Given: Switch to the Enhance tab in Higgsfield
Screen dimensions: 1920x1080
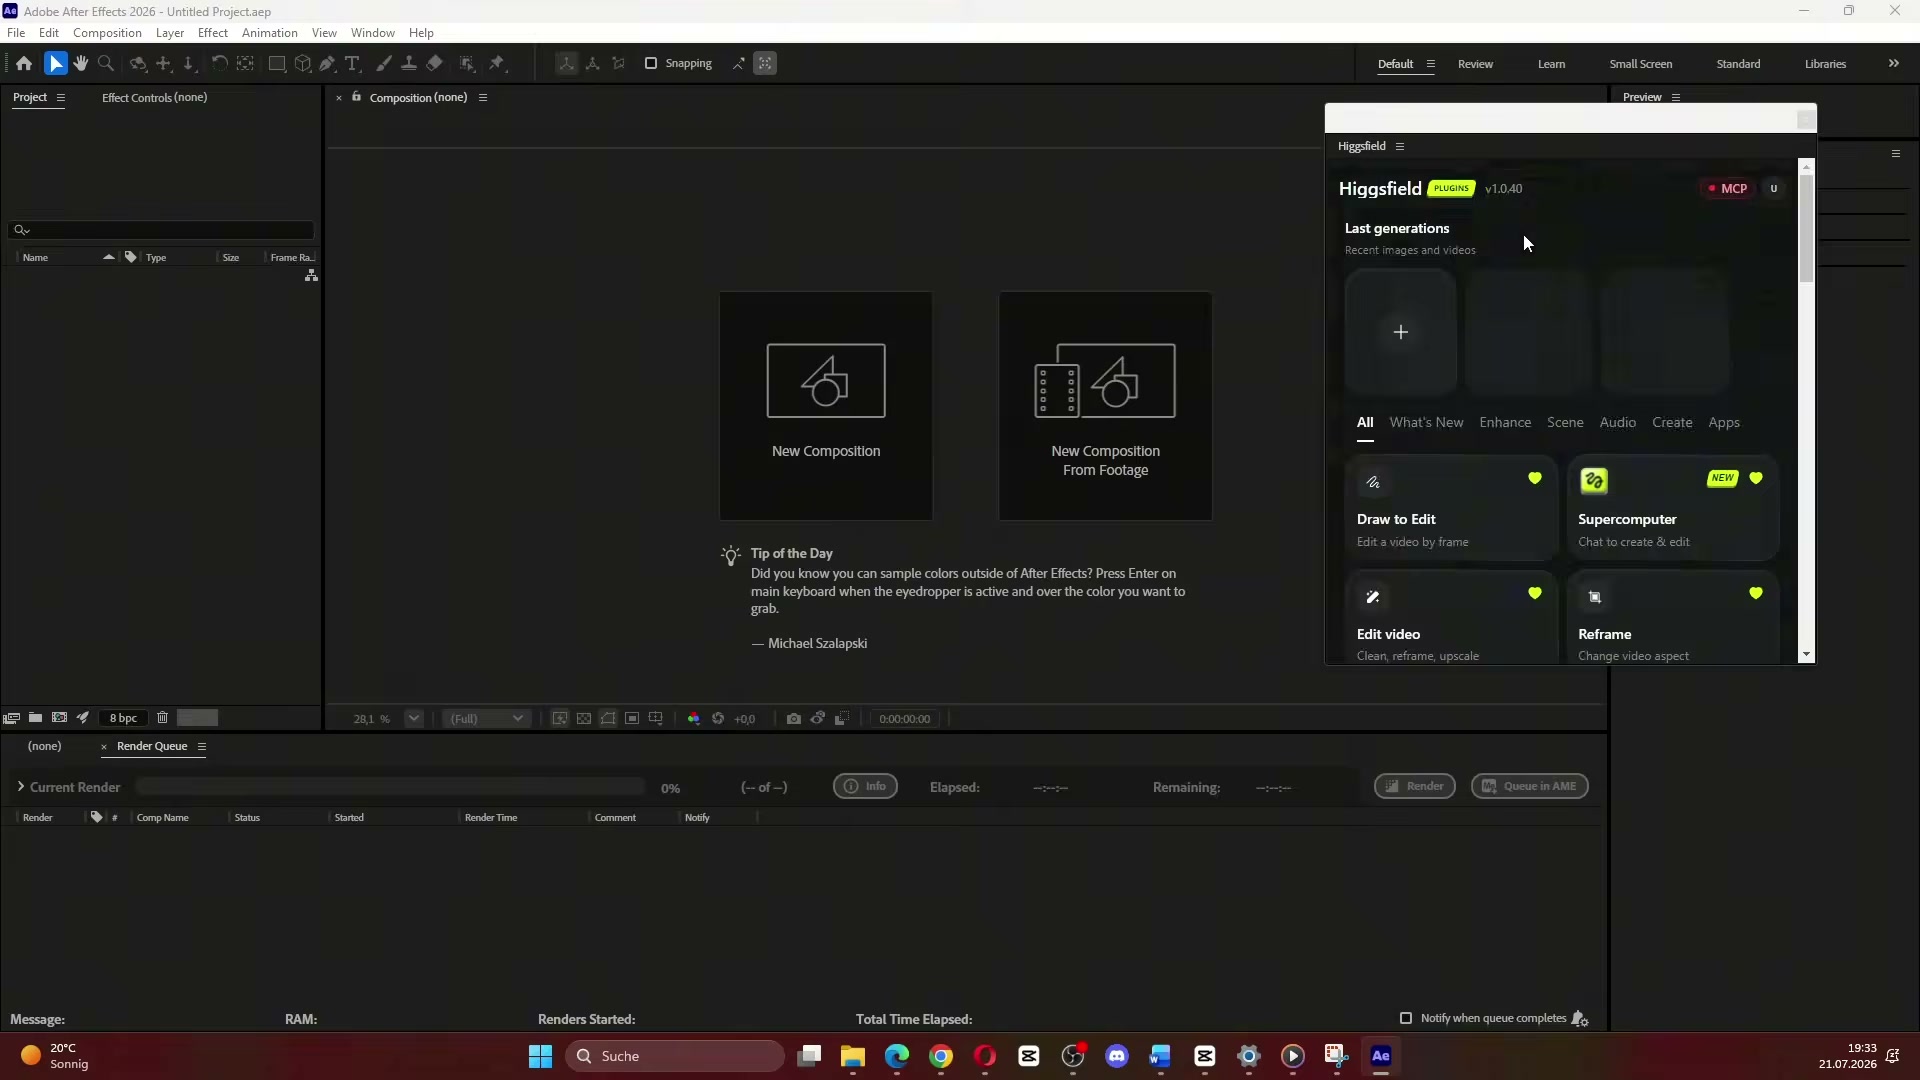Looking at the screenshot, I should click(x=1505, y=422).
